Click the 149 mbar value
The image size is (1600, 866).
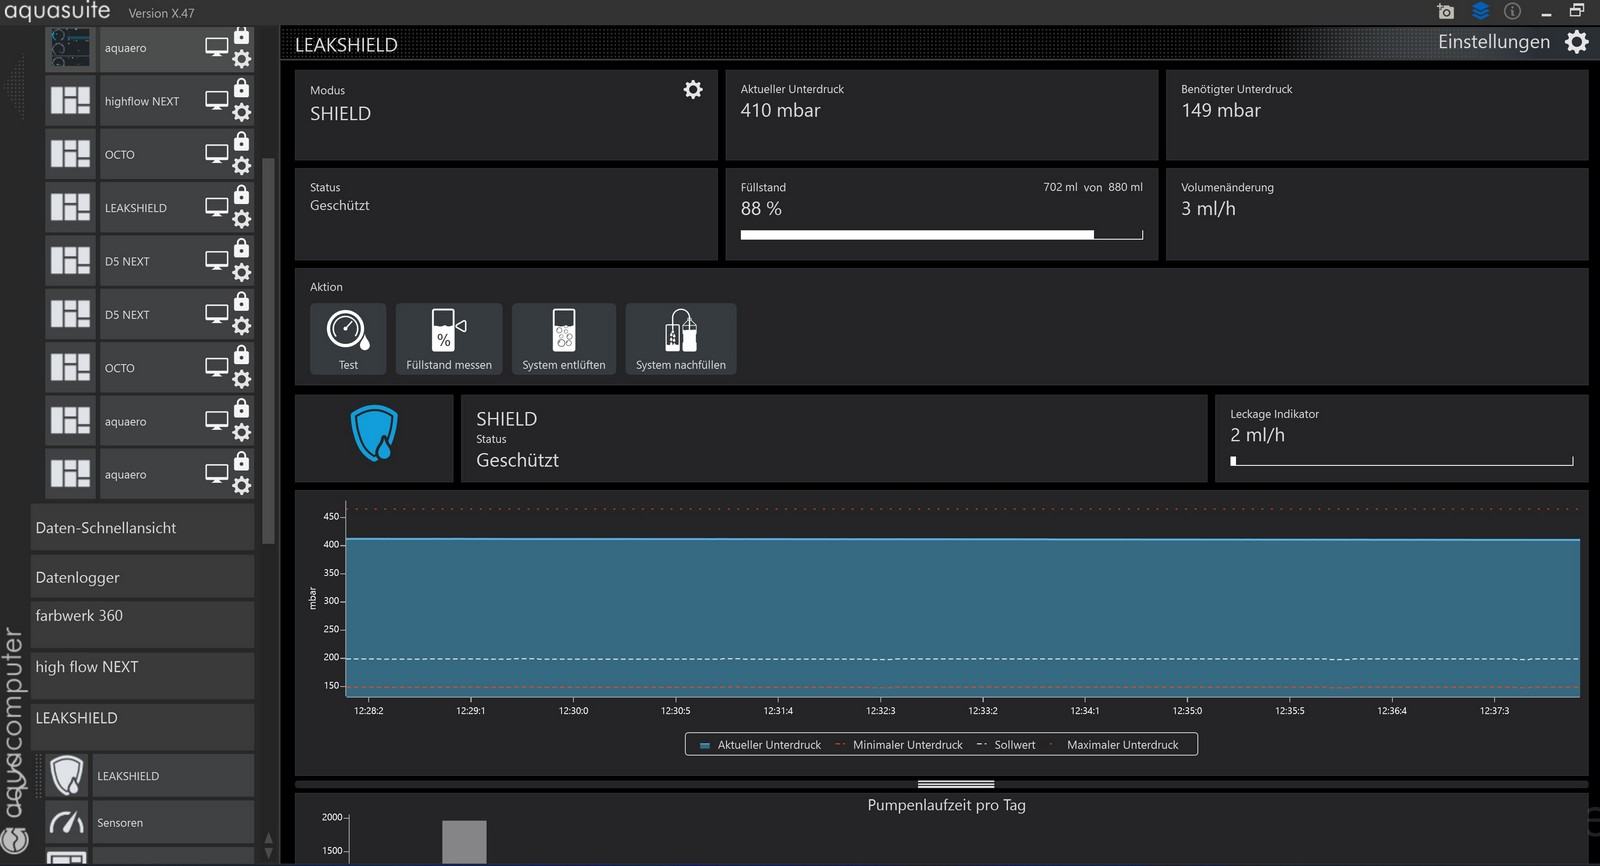coord(1221,111)
